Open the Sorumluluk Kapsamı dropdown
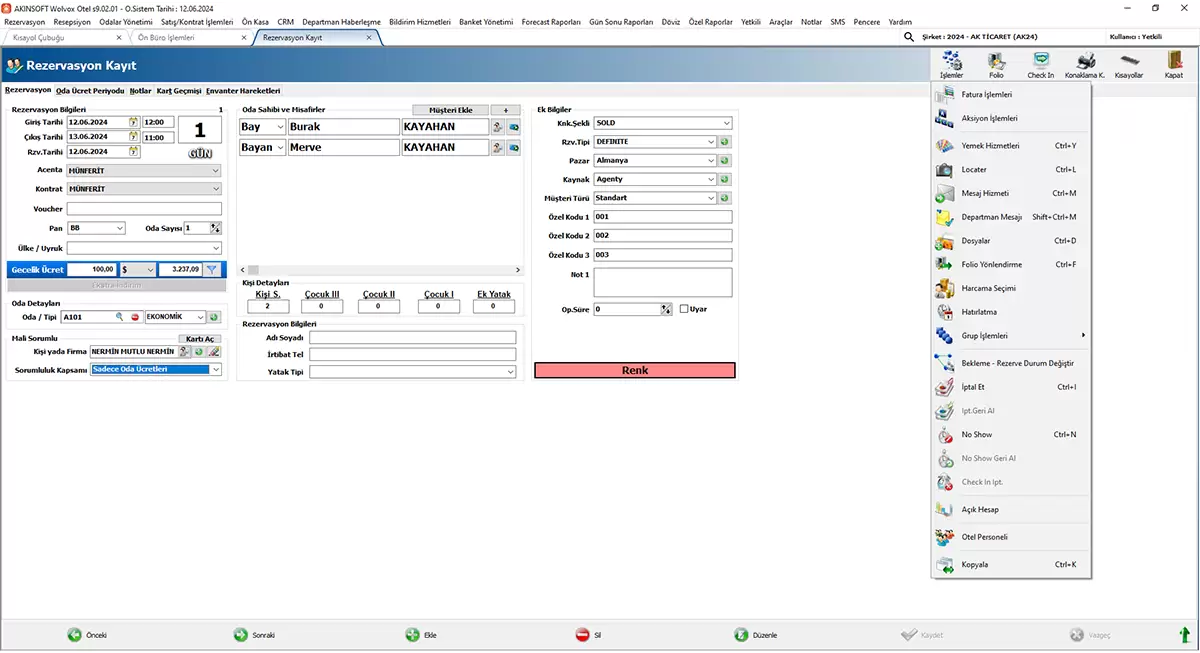 click(x=216, y=370)
